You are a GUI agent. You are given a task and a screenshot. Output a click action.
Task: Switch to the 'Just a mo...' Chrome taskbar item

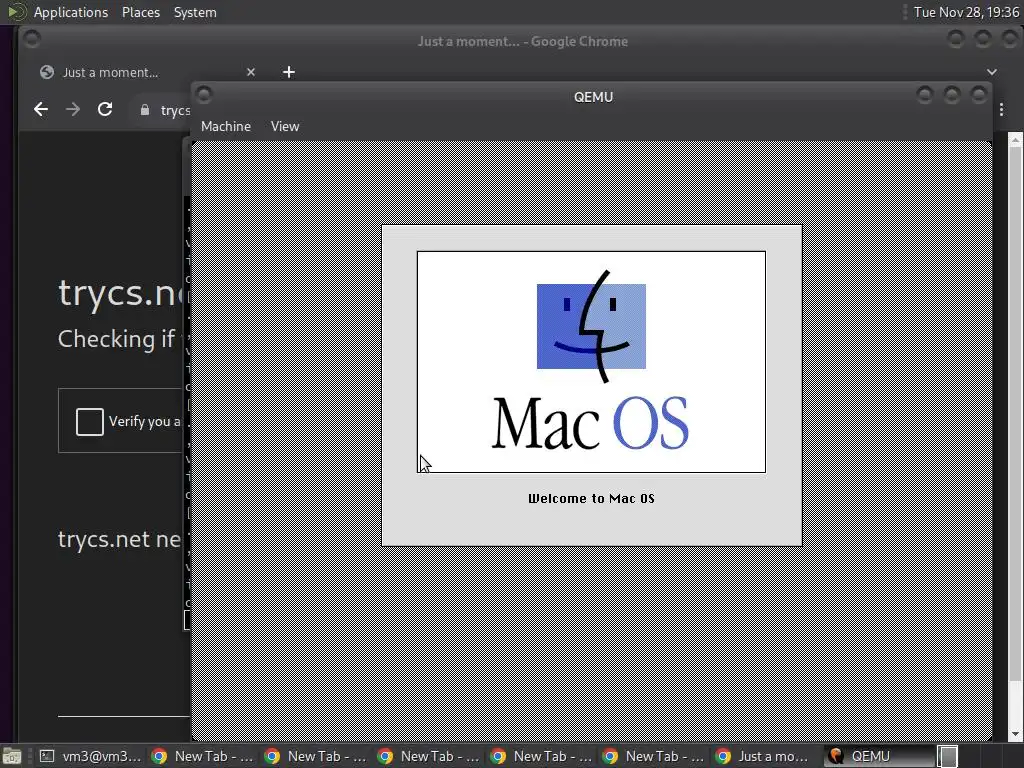[x=765, y=756]
